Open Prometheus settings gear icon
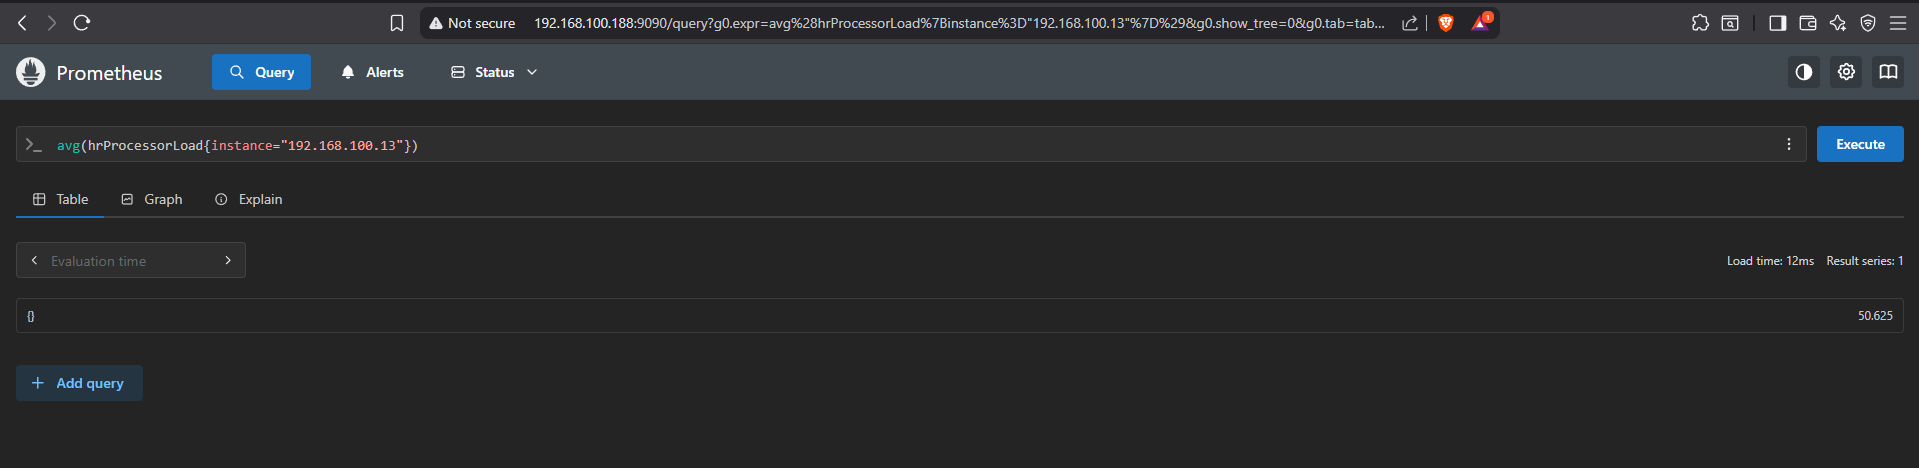Image resolution: width=1919 pixels, height=468 pixels. (x=1846, y=72)
